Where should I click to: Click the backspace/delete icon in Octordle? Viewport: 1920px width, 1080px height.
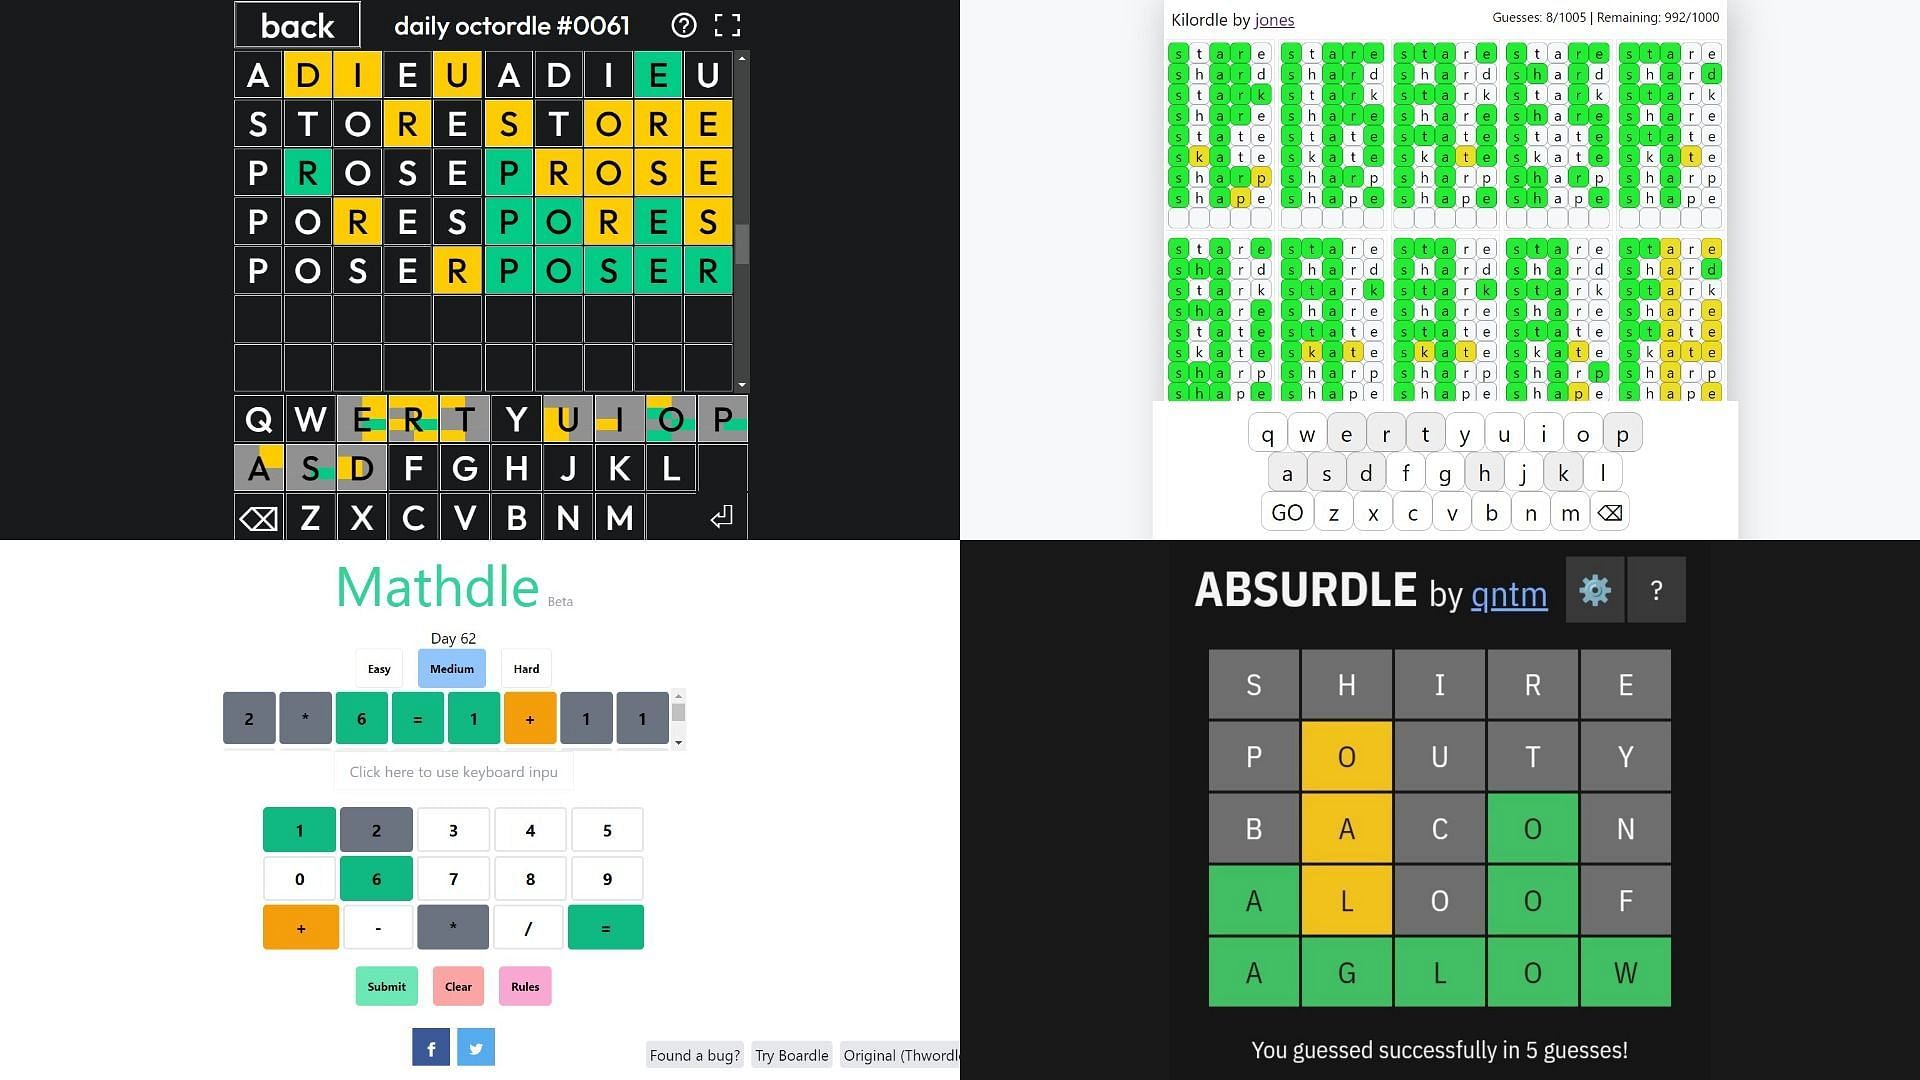[x=258, y=516]
